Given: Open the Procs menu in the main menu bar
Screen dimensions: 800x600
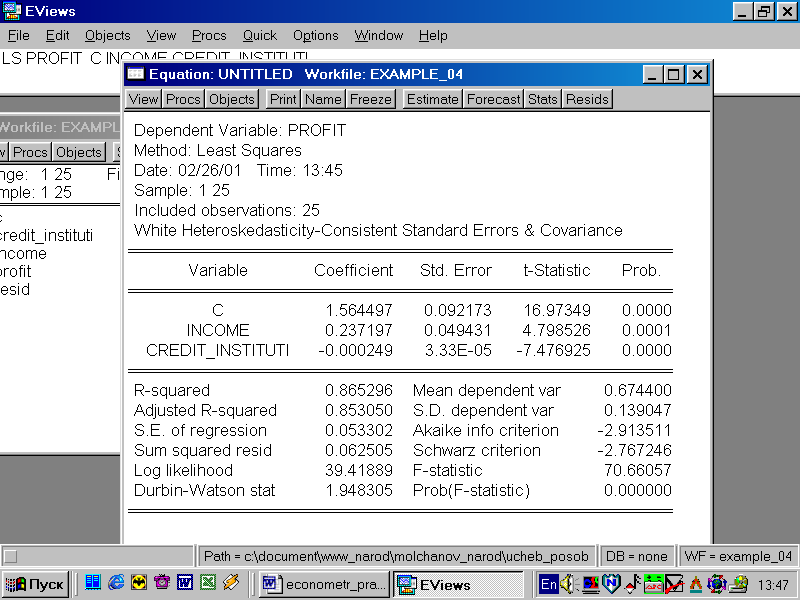Looking at the screenshot, I should 209,36.
